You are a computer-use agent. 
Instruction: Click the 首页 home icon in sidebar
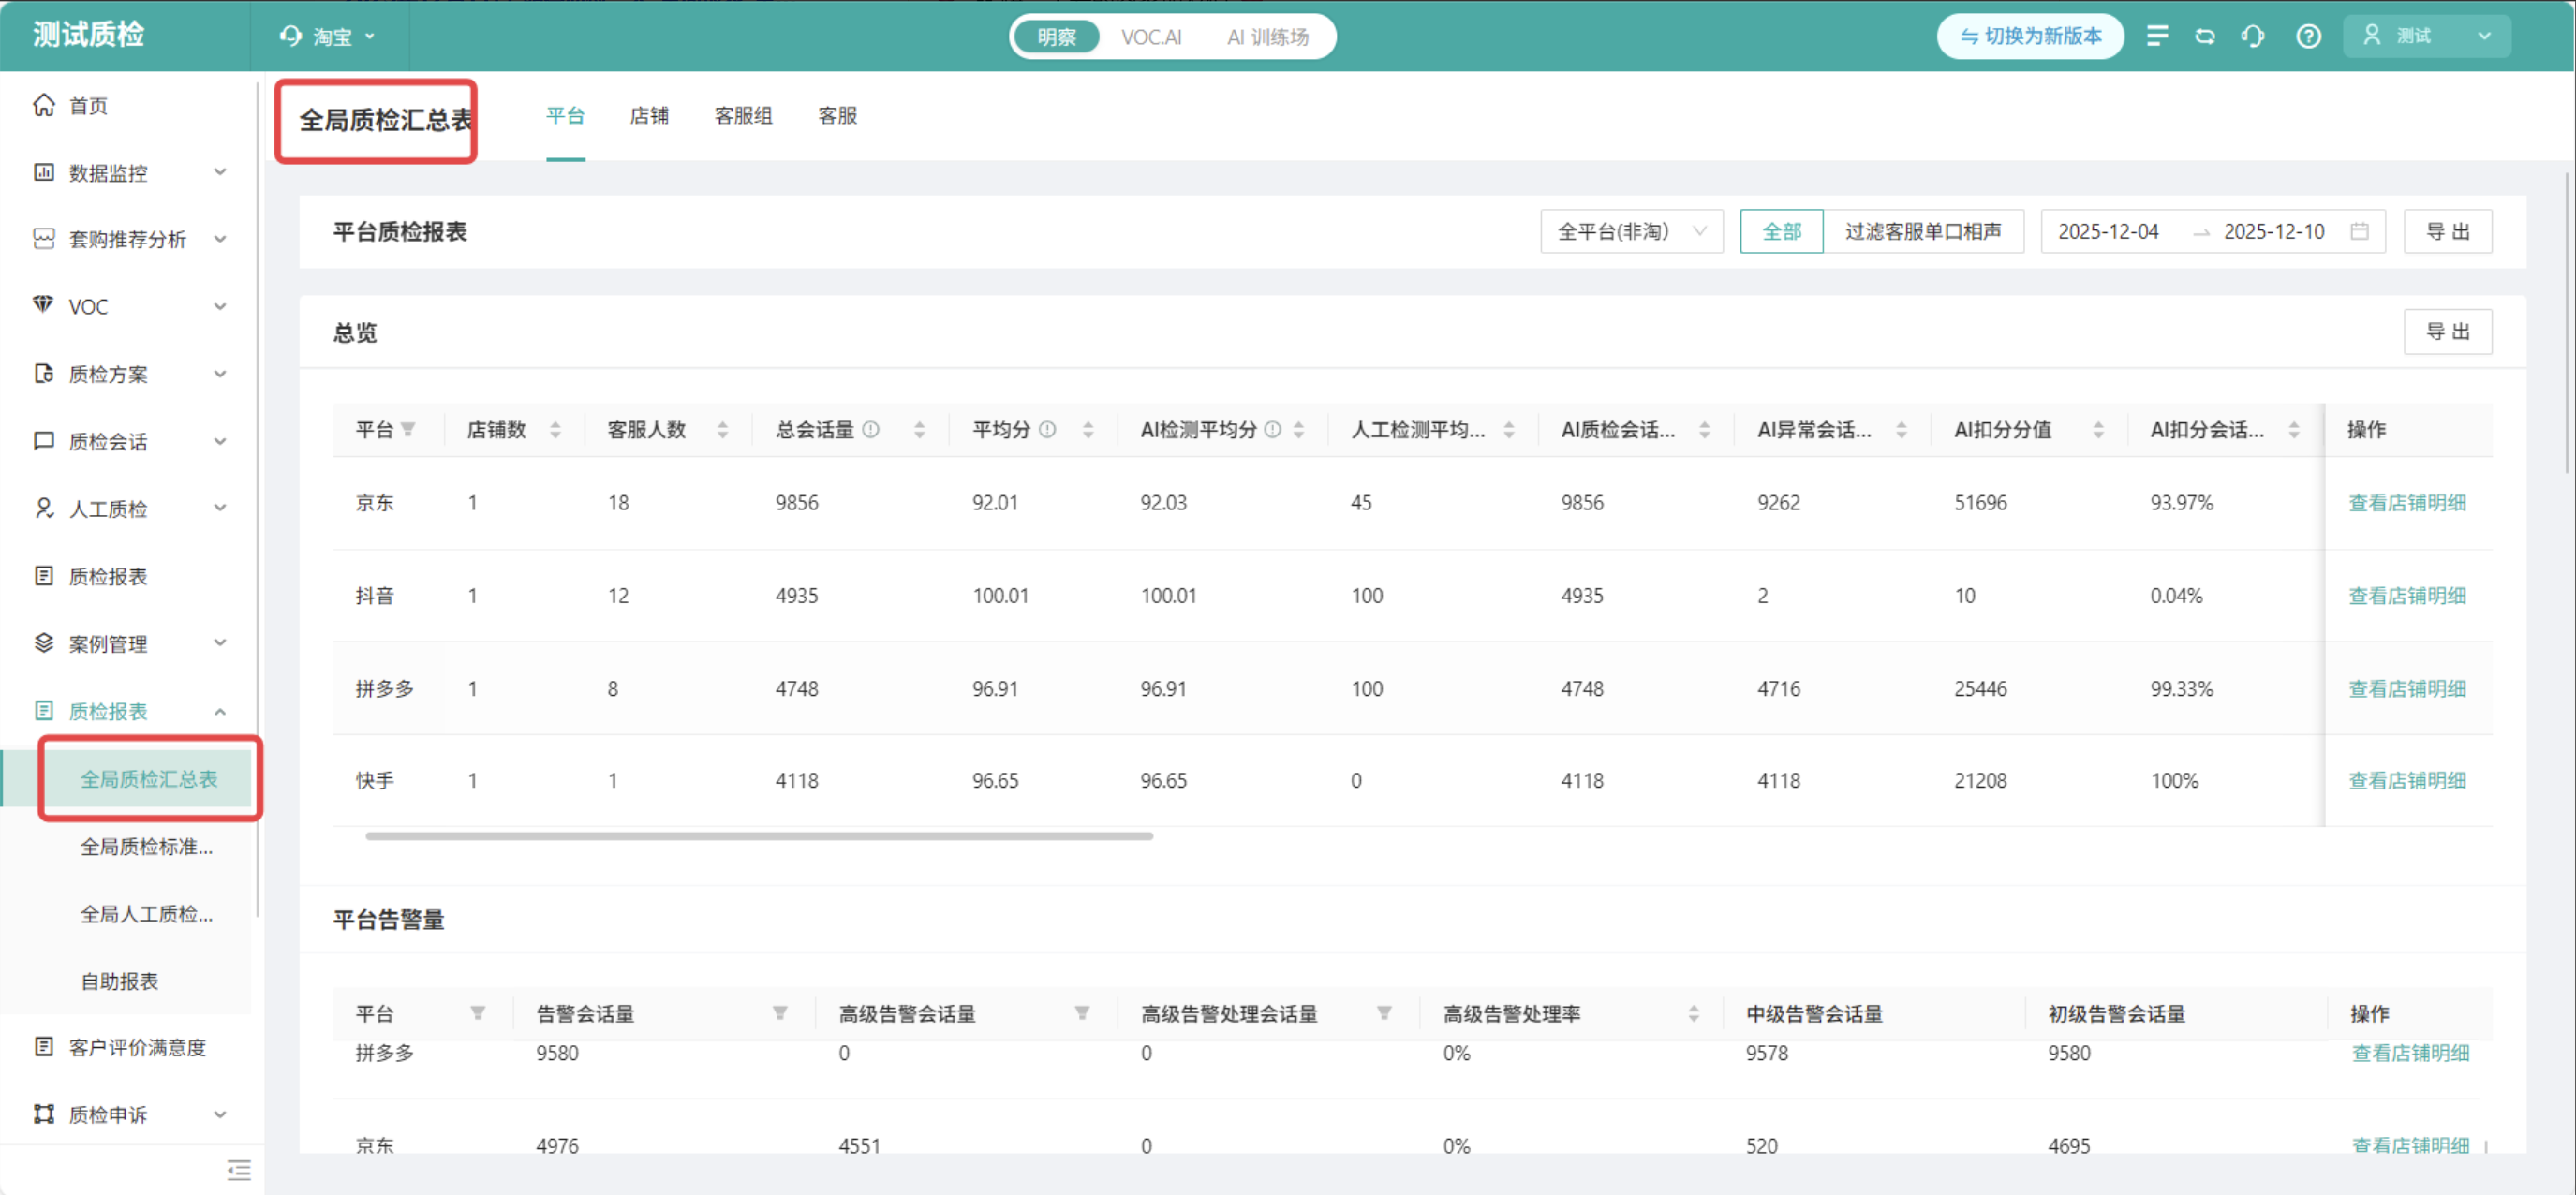click(x=44, y=105)
